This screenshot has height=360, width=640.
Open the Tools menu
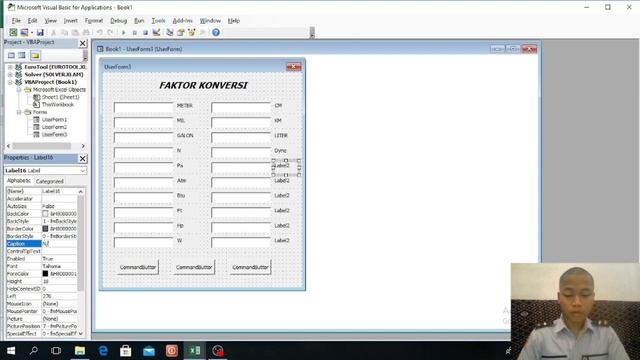pyautogui.click(x=158, y=20)
